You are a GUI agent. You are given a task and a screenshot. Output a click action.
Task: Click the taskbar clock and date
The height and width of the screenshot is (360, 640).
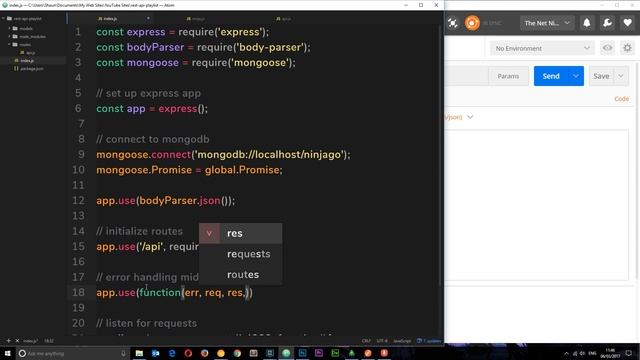[x=610, y=353]
